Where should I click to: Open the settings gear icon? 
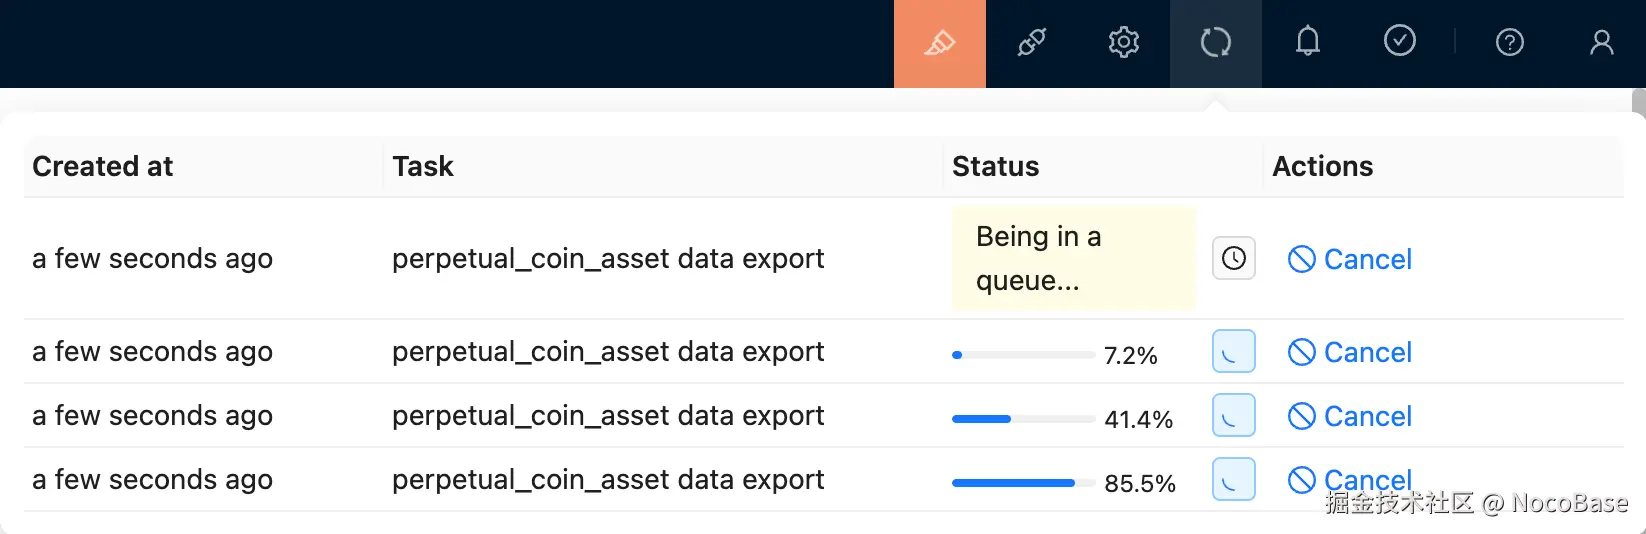(1124, 43)
